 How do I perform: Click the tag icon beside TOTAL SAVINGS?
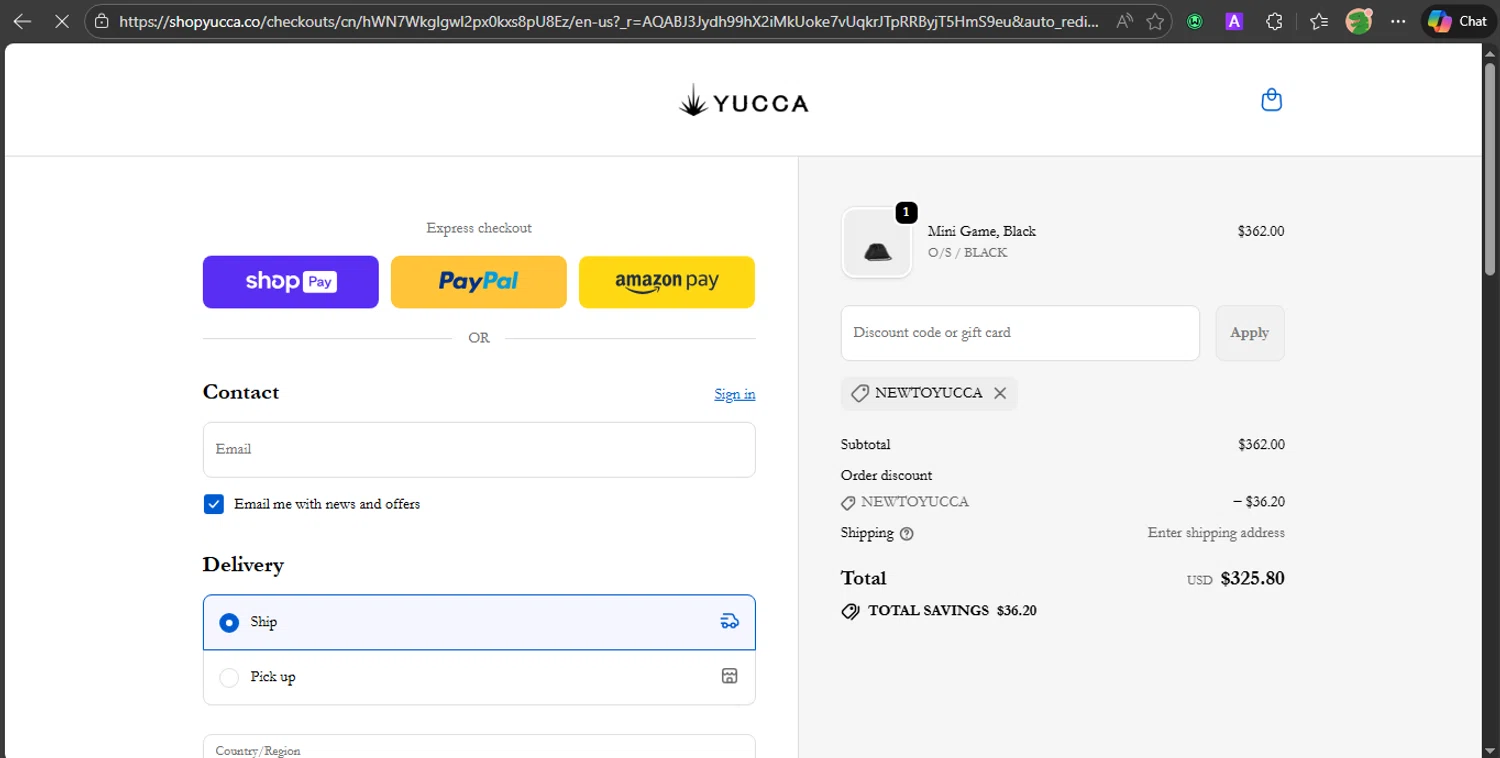[x=850, y=611]
